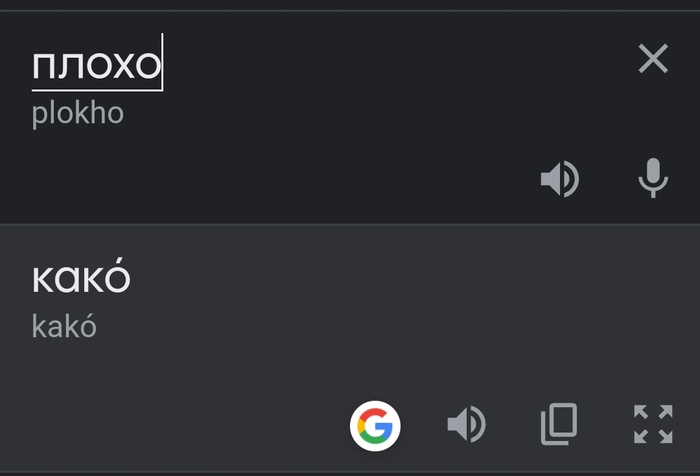
Task: Place the cursor in the input text
Action: click(96, 66)
